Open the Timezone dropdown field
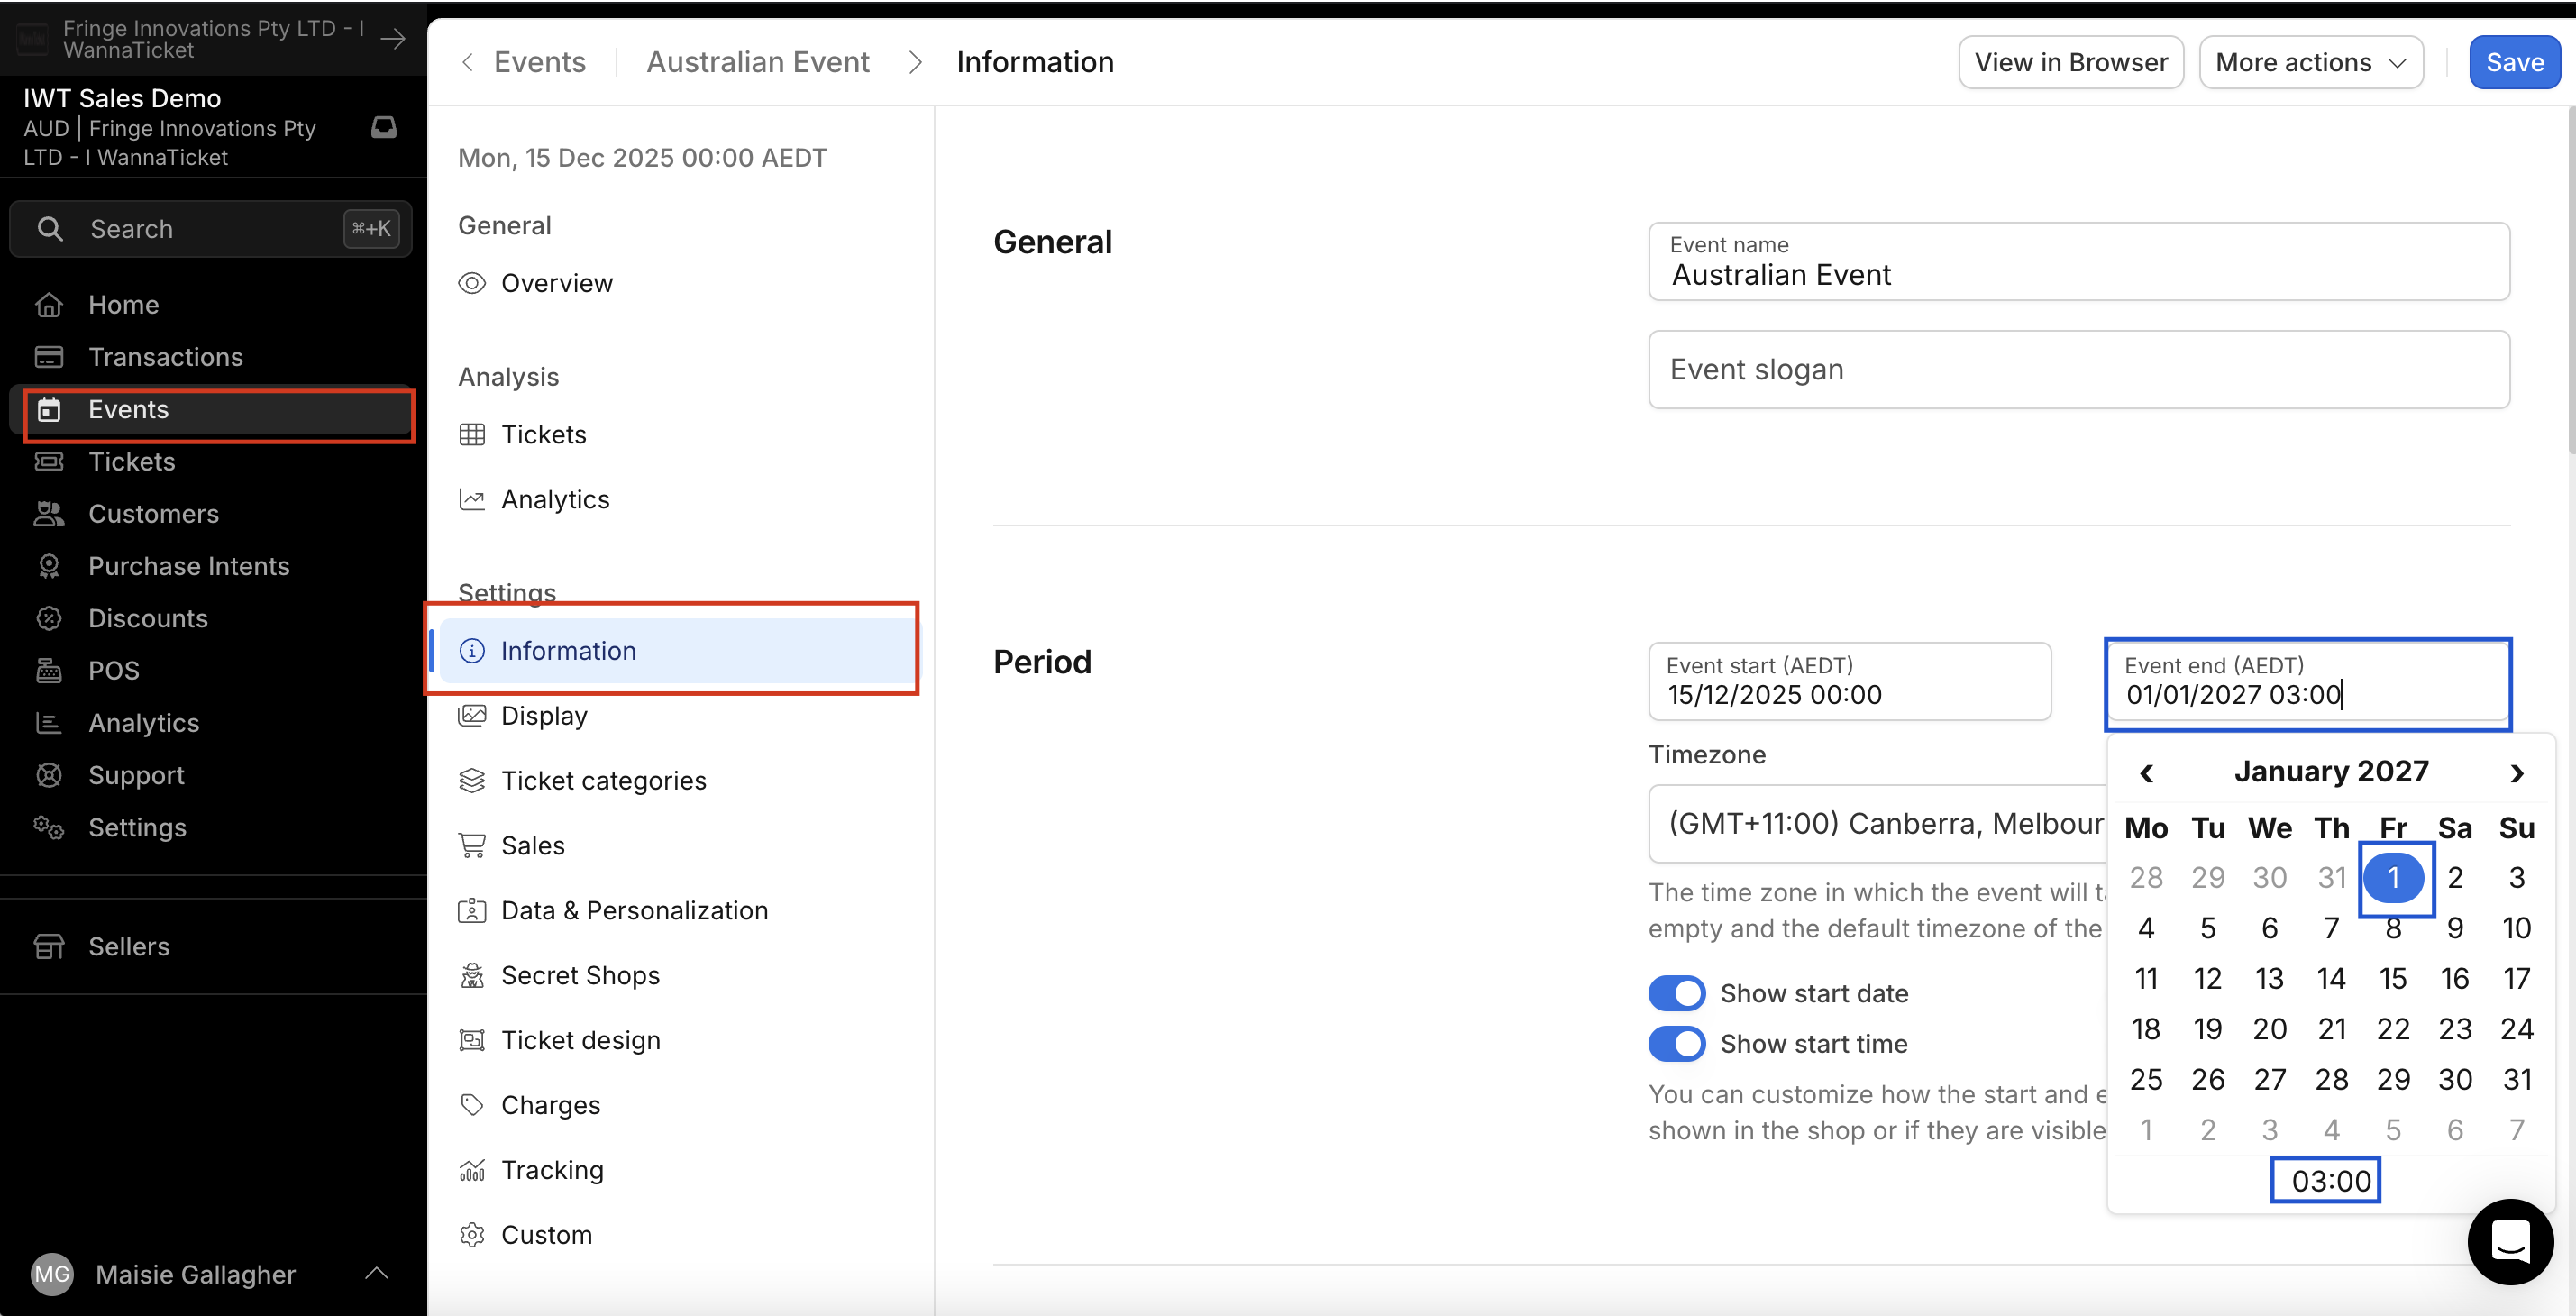Screen dimensions: 2576x1316 tap(1876, 823)
